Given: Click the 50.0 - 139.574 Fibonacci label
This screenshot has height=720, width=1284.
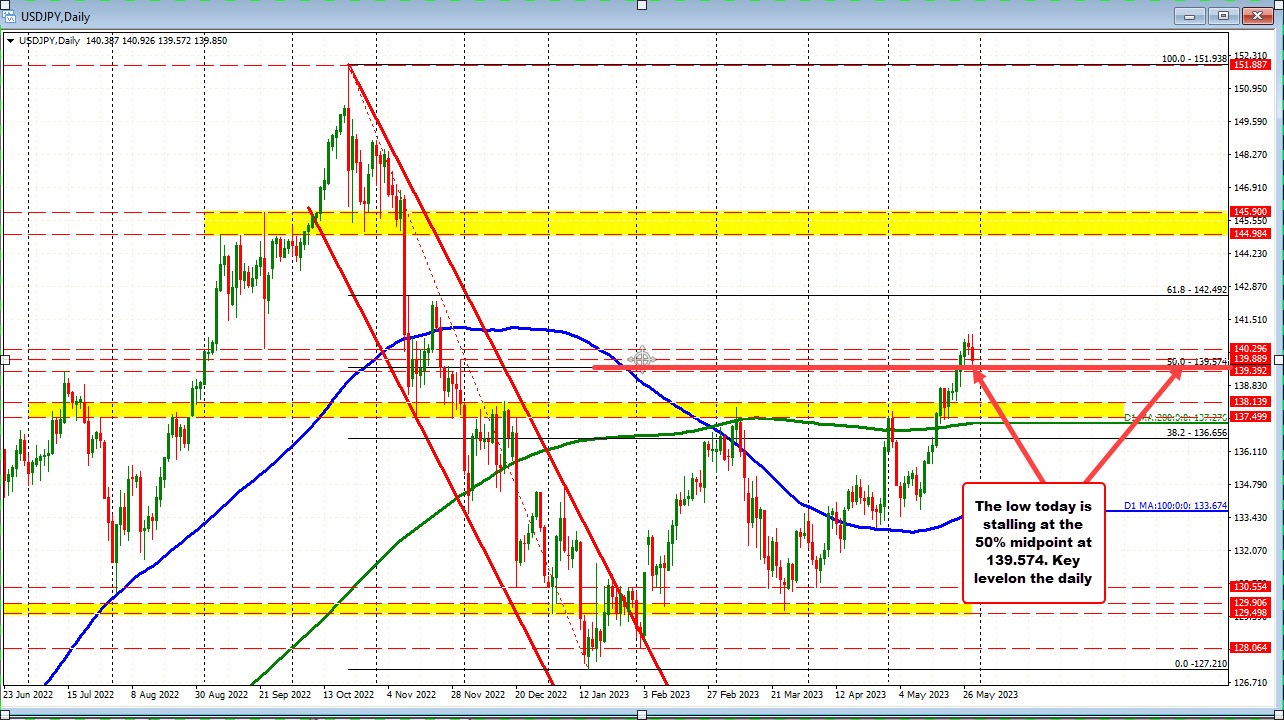Looking at the screenshot, I should 1196,361.
